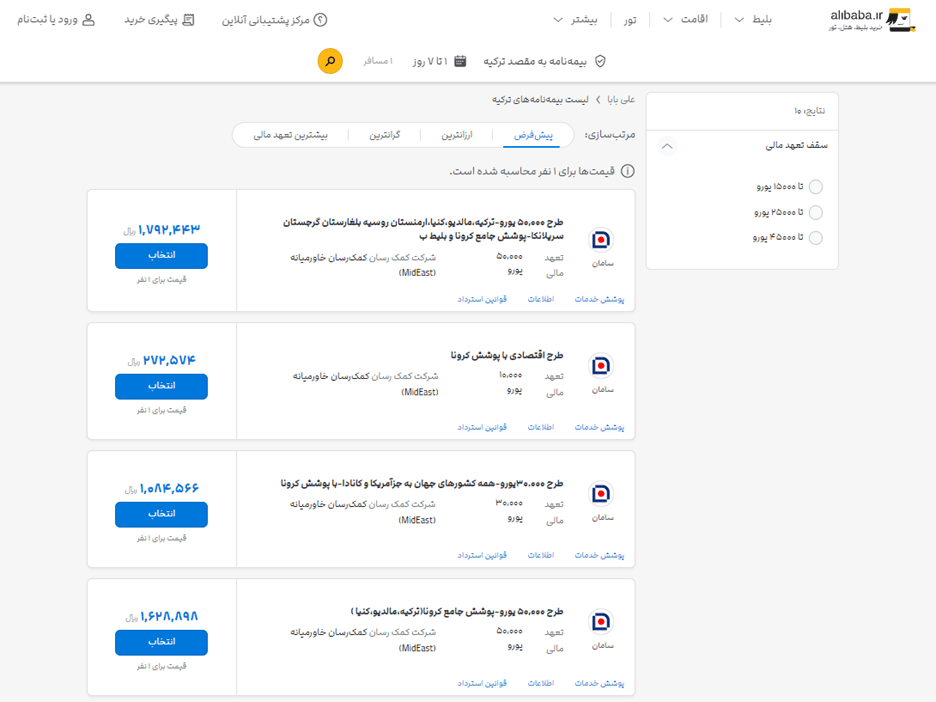This screenshot has height=702, width=936.
Task: Click the user profile icon for login
Action: pyautogui.click(x=88, y=20)
